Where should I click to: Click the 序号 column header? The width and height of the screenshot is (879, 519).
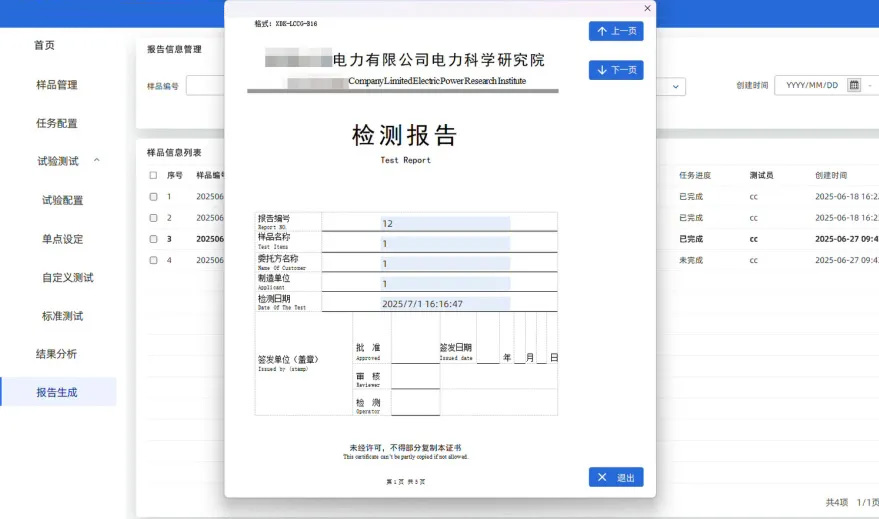175,175
